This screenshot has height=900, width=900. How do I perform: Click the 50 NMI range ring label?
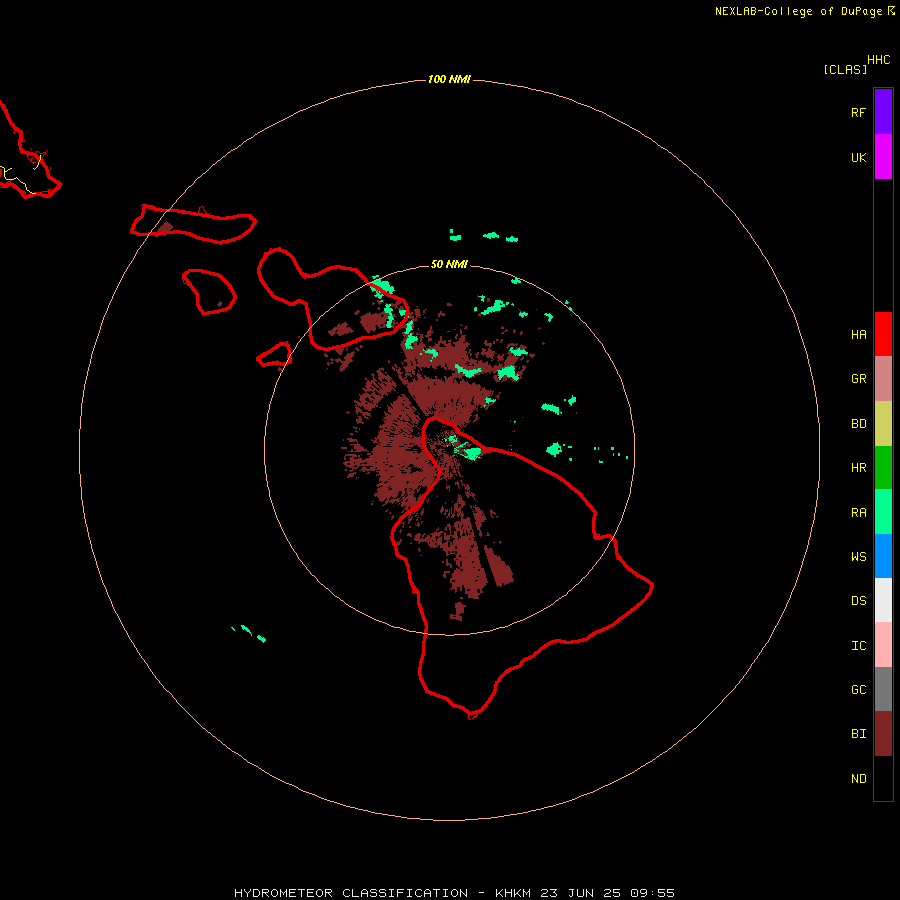(x=449, y=264)
